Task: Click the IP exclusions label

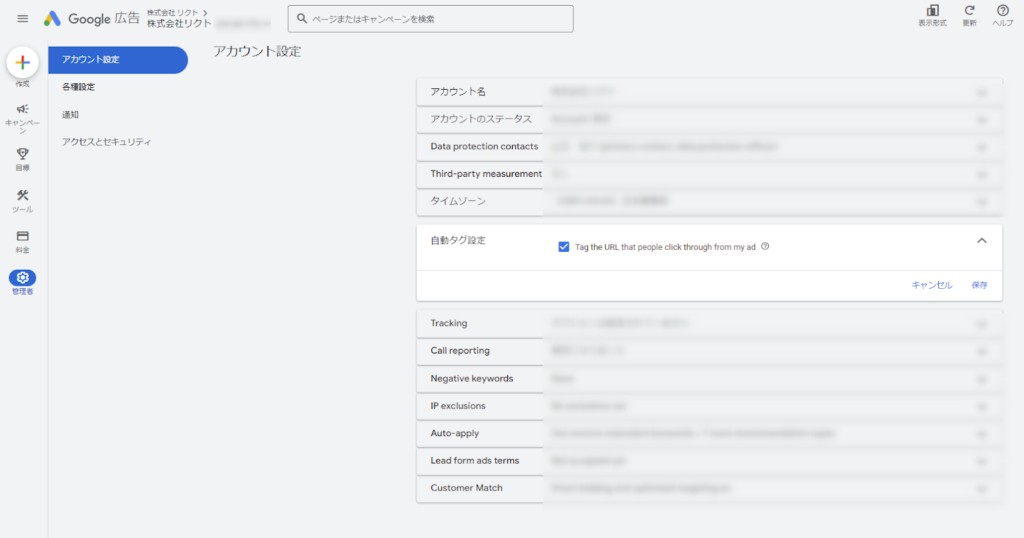Action: click(458, 406)
